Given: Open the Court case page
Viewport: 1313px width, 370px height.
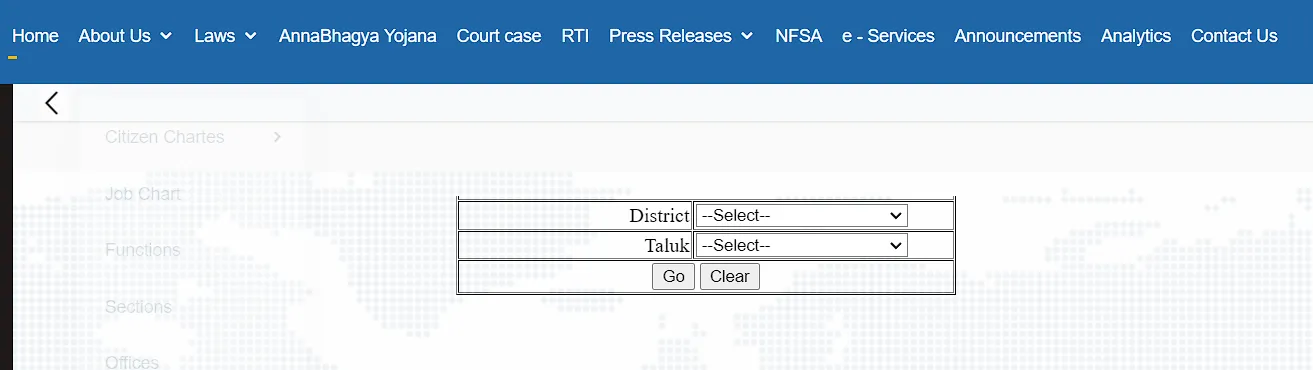Looking at the screenshot, I should [x=499, y=36].
